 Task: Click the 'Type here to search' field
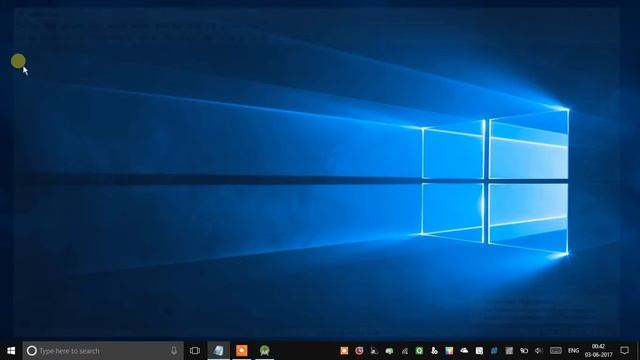[x=103, y=351]
